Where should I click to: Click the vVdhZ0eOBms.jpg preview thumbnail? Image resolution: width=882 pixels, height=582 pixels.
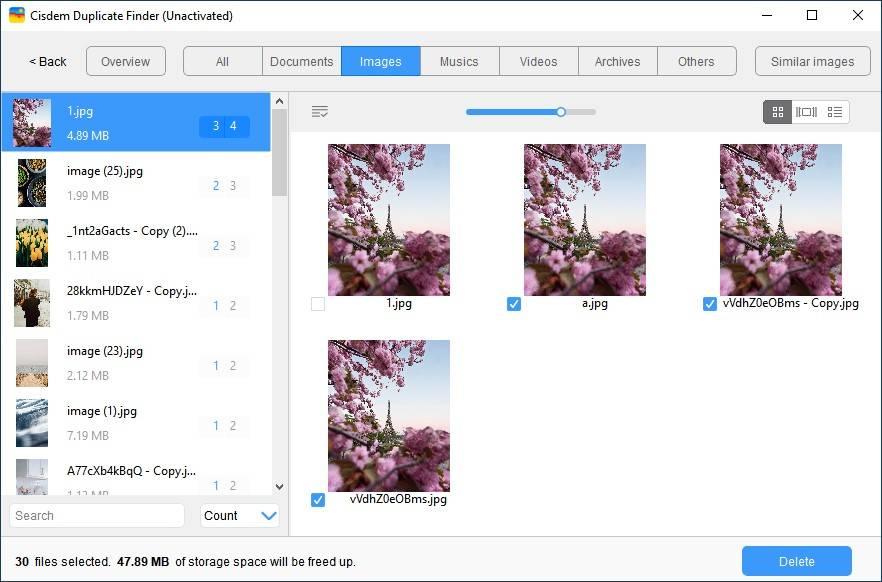[x=389, y=416]
